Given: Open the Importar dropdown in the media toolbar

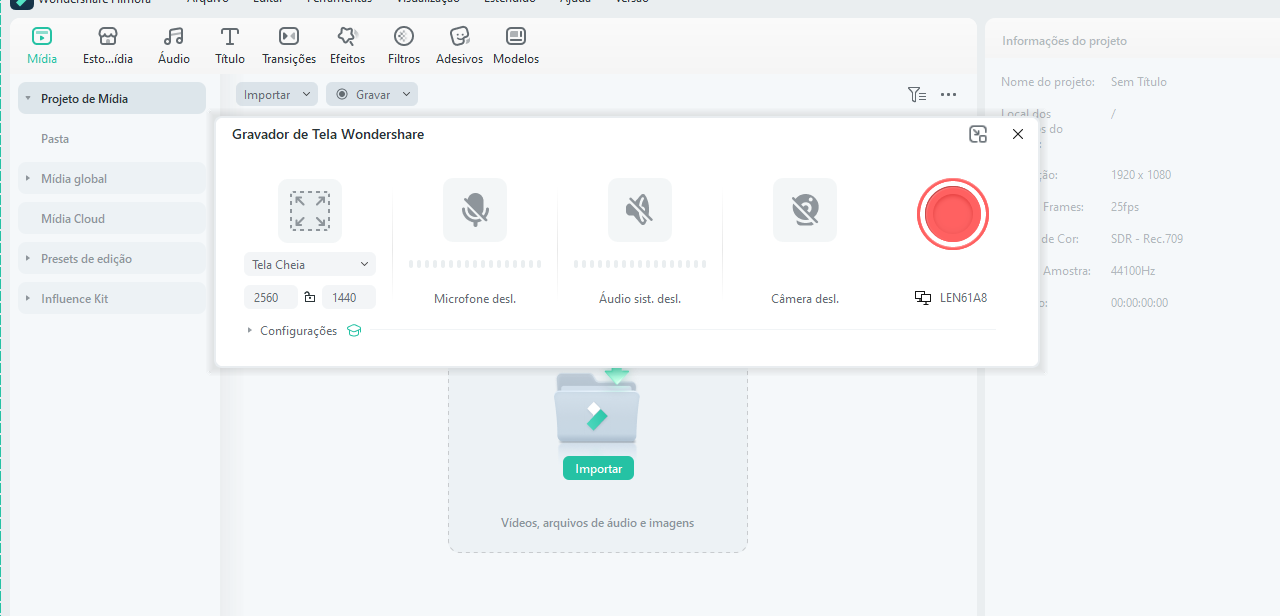Looking at the screenshot, I should (277, 94).
